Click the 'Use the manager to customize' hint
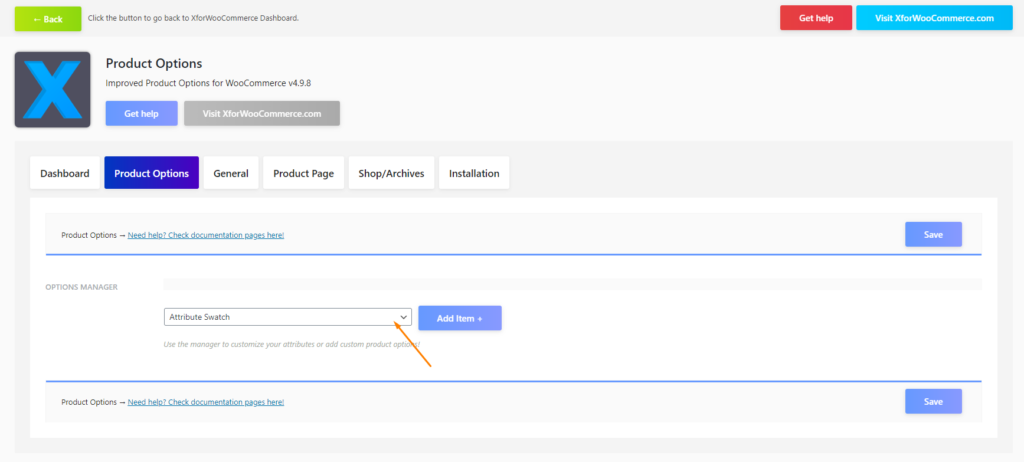 pos(292,344)
